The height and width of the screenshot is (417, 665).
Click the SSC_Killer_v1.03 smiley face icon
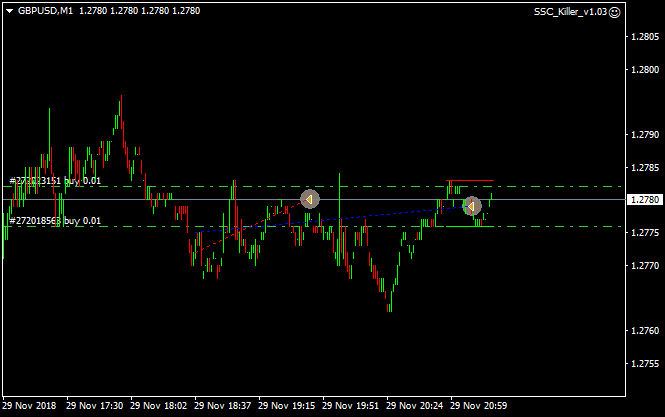[615, 12]
